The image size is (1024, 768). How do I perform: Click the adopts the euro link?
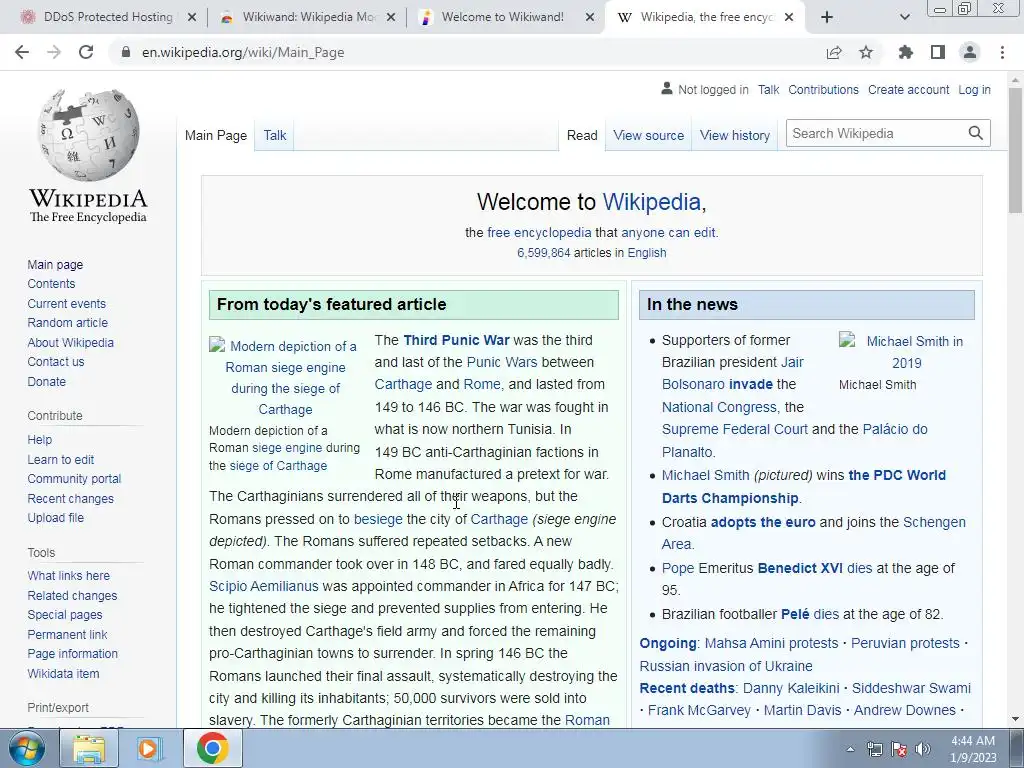coord(763,522)
